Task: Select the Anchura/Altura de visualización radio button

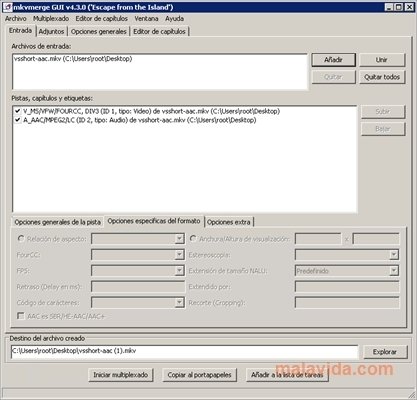Action: (193, 239)
